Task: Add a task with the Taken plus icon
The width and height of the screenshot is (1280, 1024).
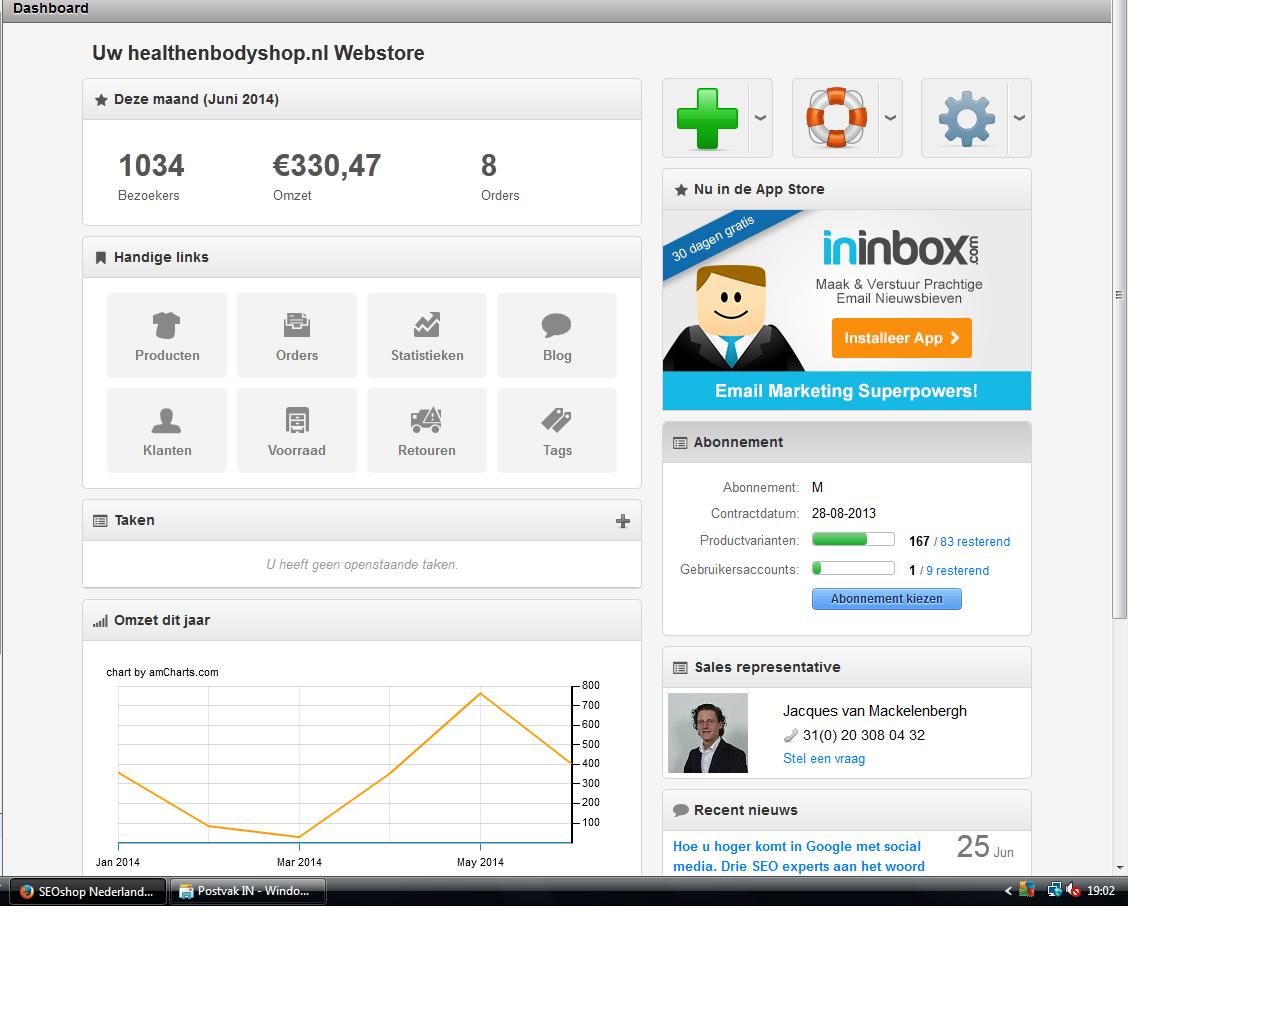Action: (623, 521)
